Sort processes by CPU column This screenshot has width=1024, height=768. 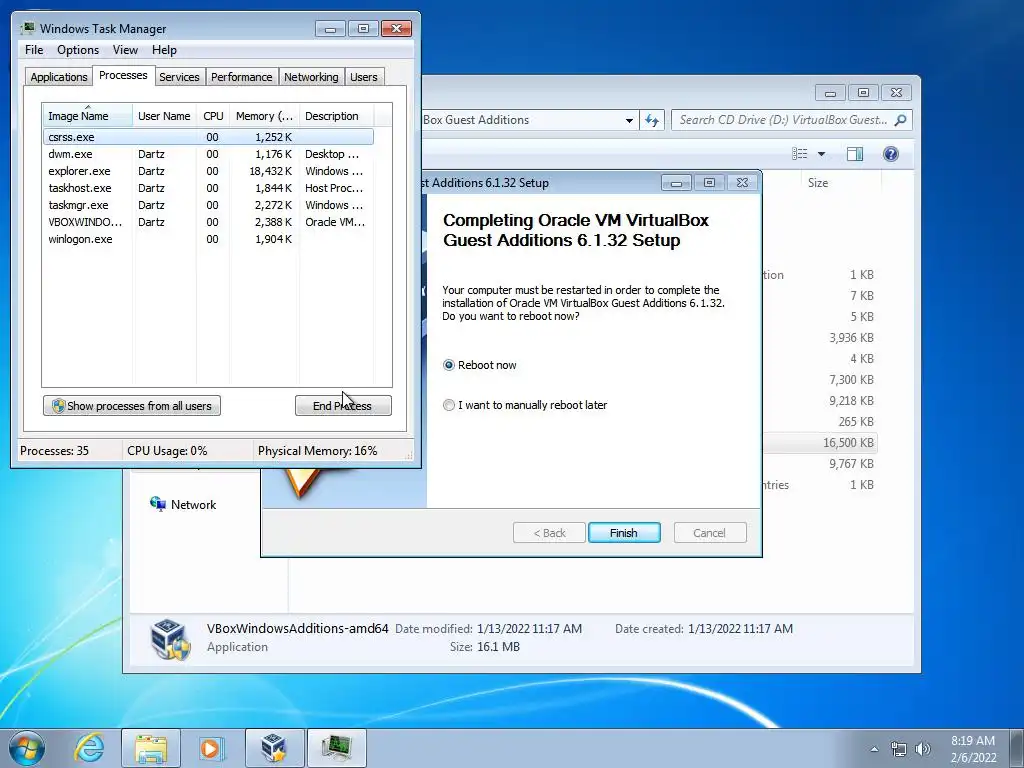click(x=213, y=116)
